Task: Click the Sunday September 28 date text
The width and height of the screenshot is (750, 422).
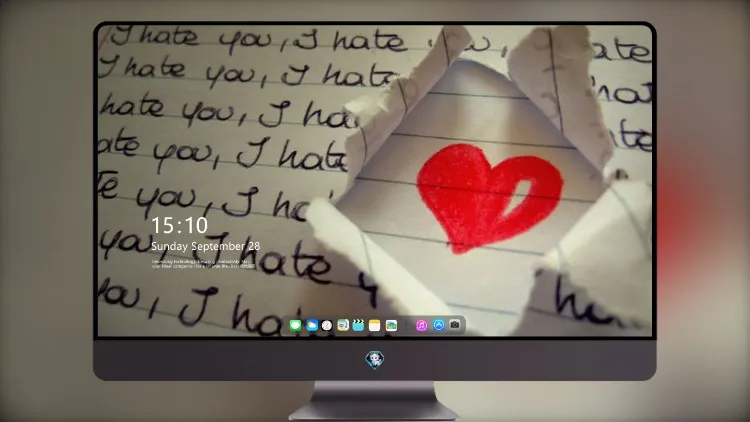Action: click(206, 246)
